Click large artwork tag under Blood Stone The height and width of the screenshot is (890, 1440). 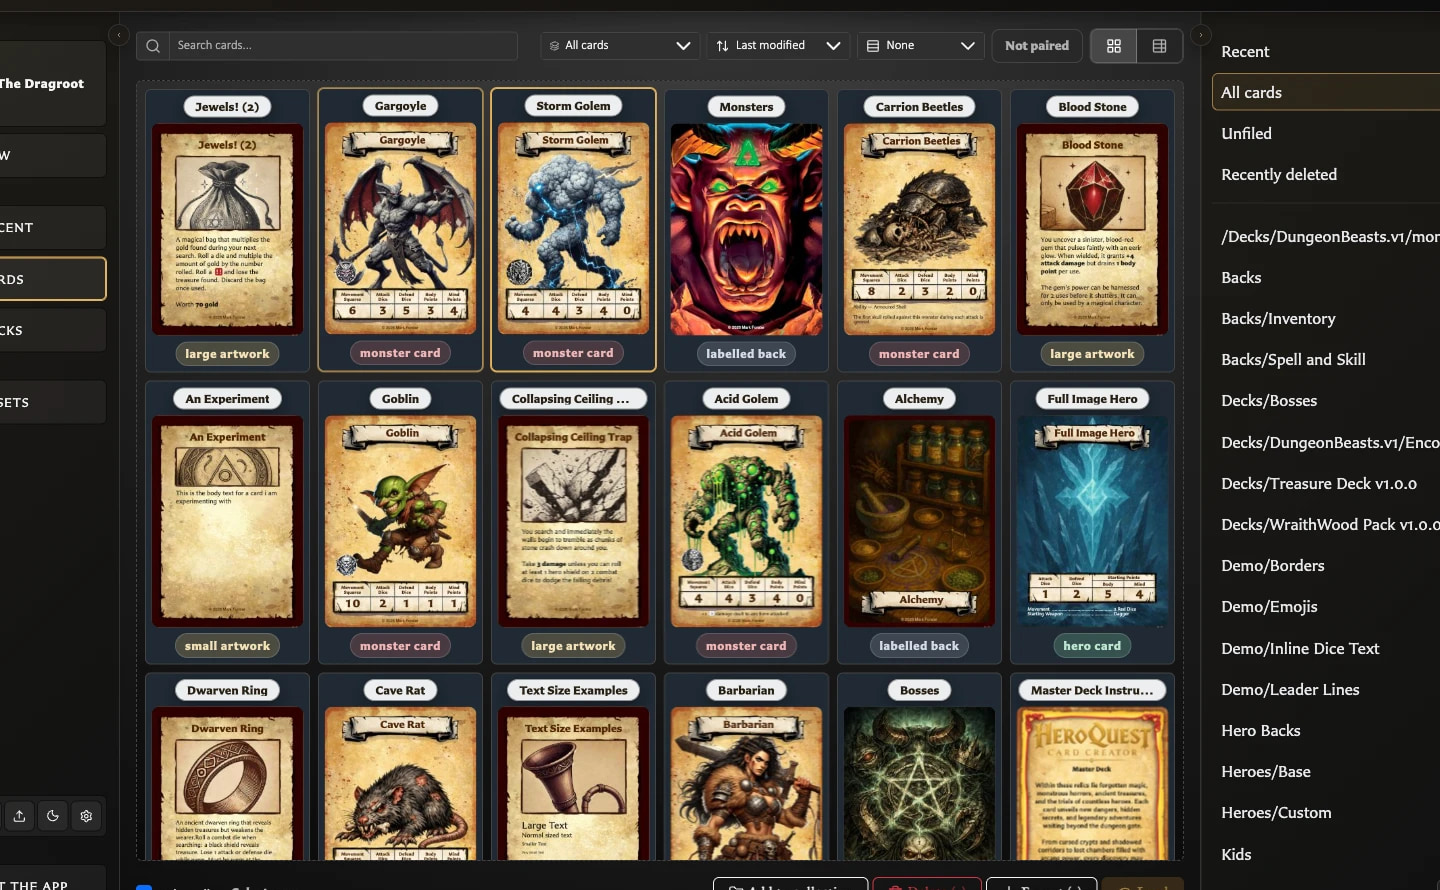(1092, 354)
